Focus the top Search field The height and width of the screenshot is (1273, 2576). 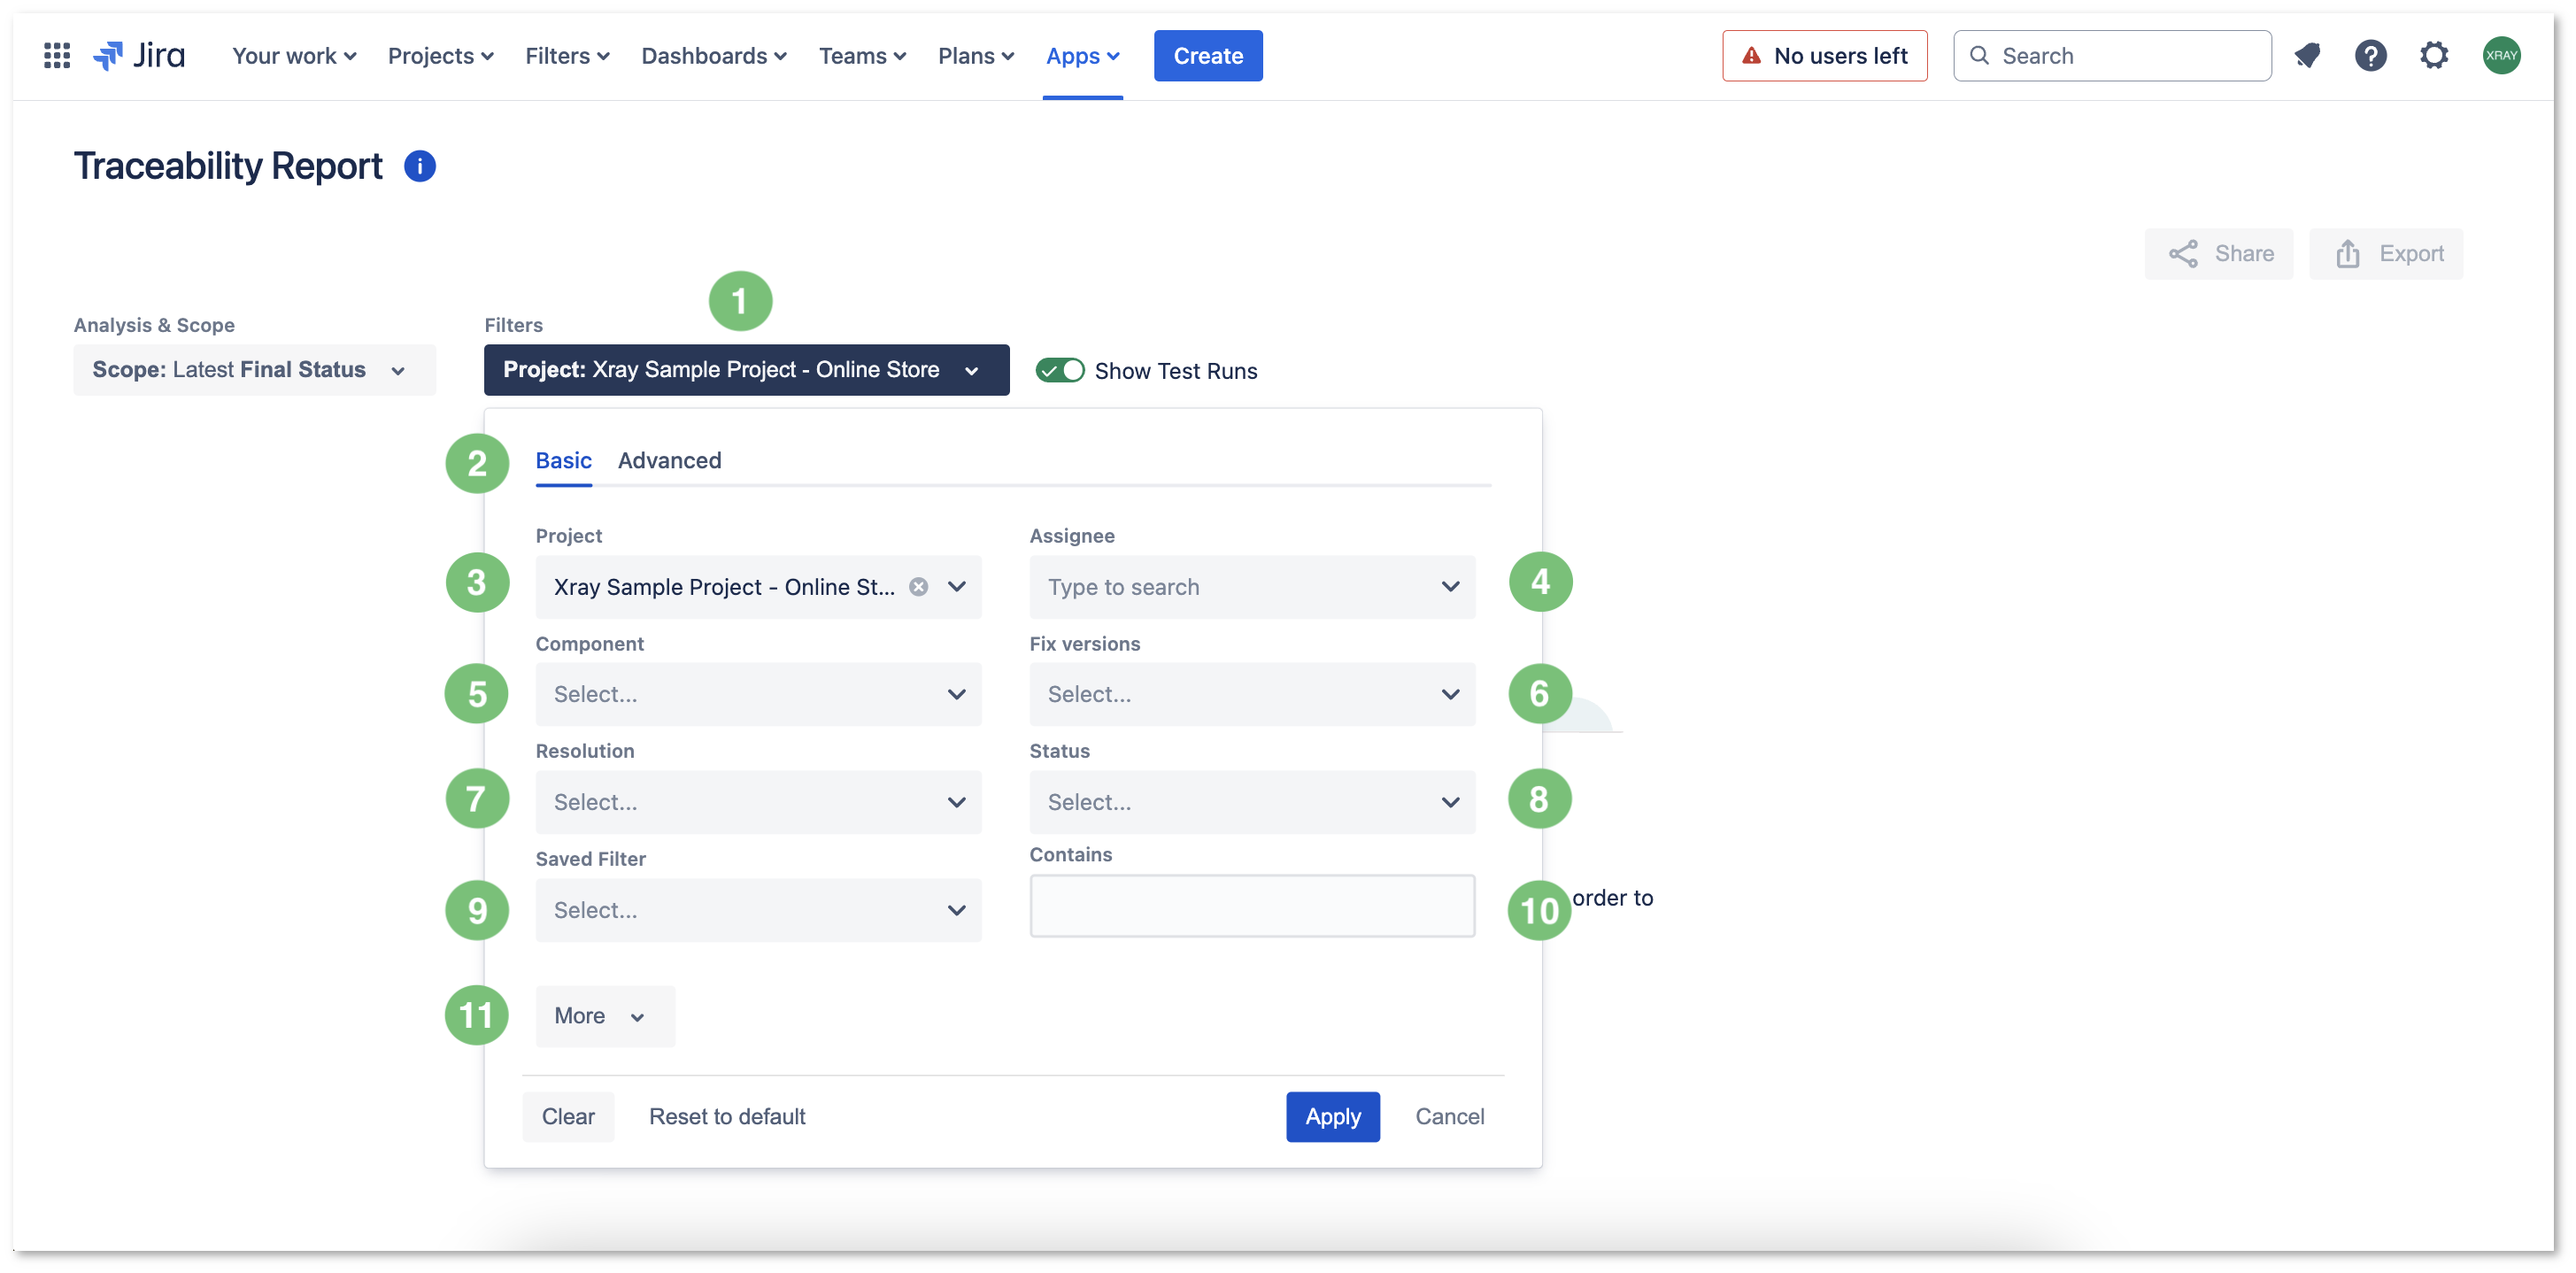click(2112, 56)
